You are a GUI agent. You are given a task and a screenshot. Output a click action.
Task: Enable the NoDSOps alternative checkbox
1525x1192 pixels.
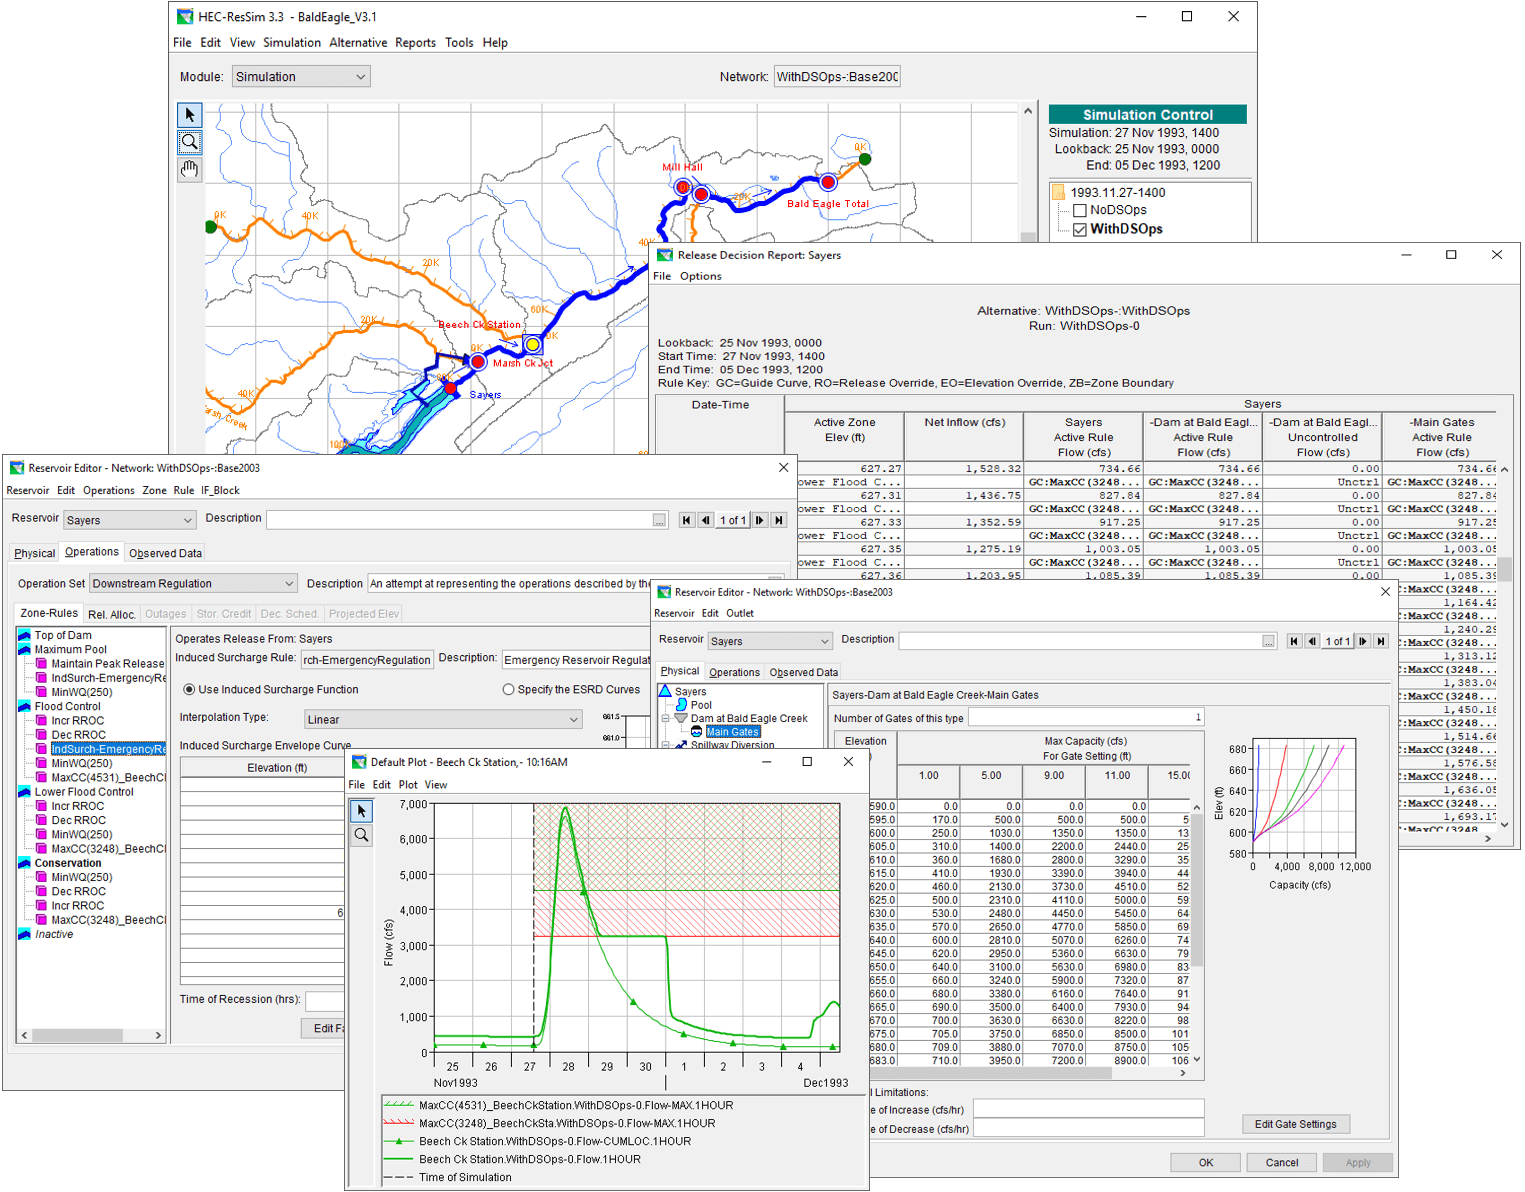[1080, 211]
